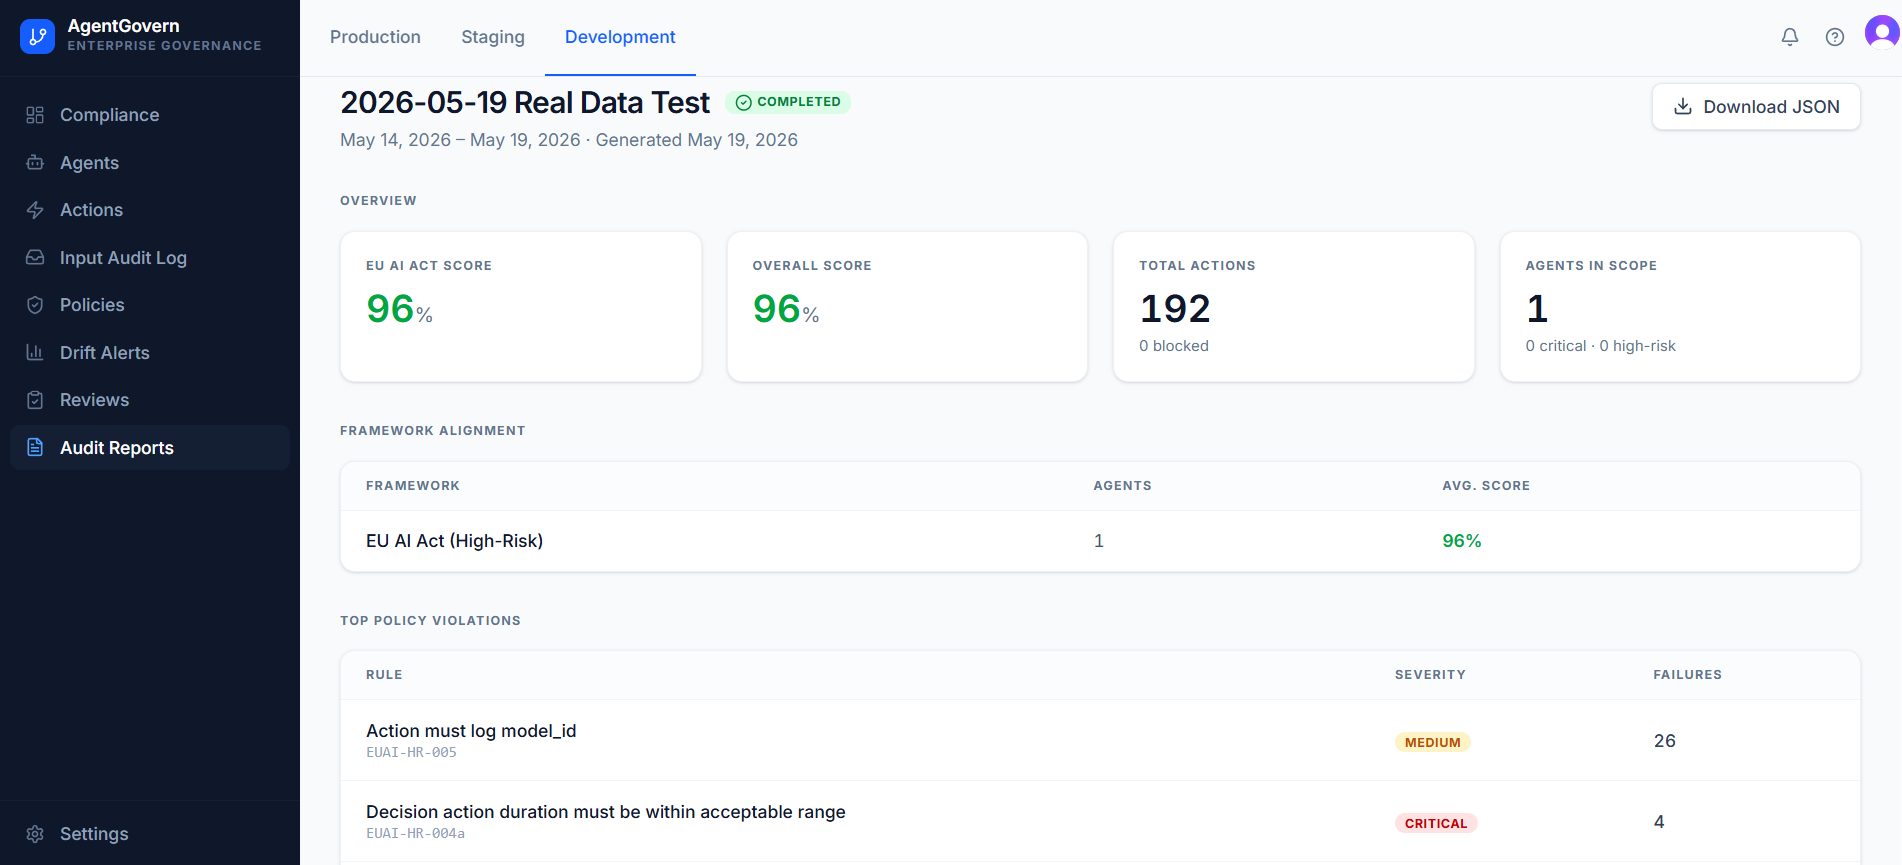Click the Actions lightning bolt icon
The width and height of the screenshot is (1902, 865).
click(35, 210)
